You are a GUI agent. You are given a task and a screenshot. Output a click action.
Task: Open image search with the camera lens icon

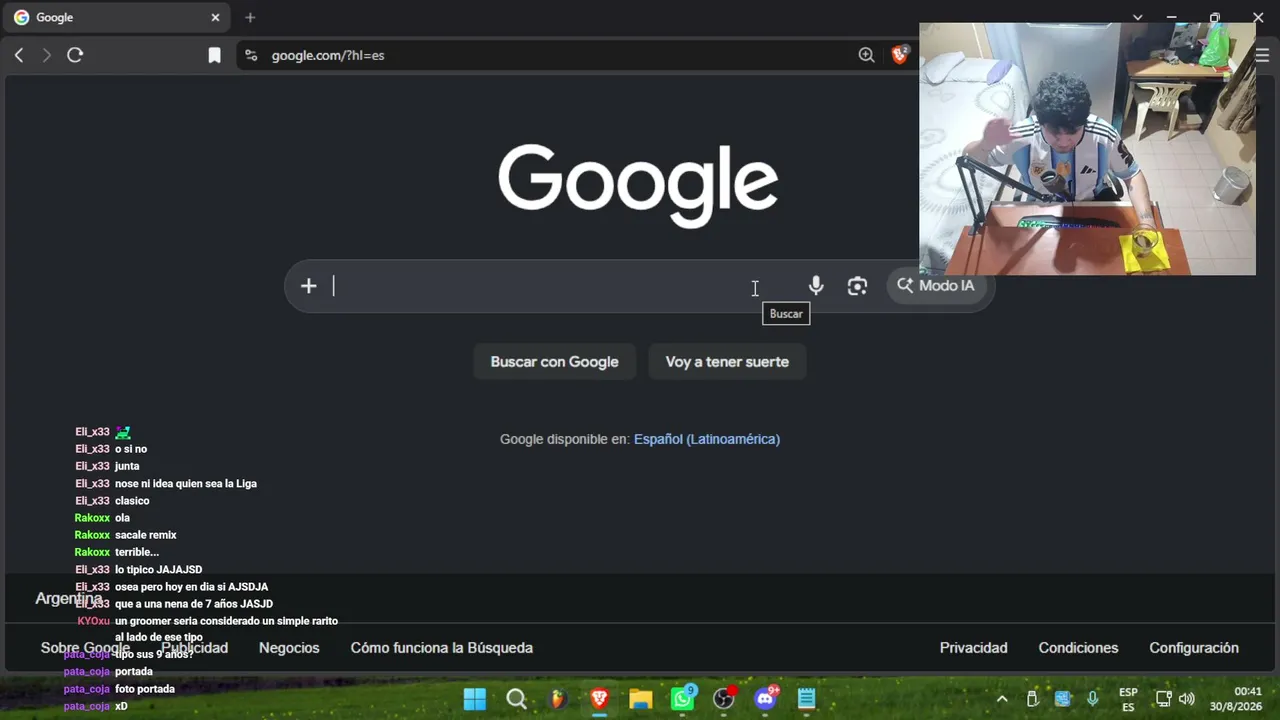pyautogui.click(x=857, y=286)
